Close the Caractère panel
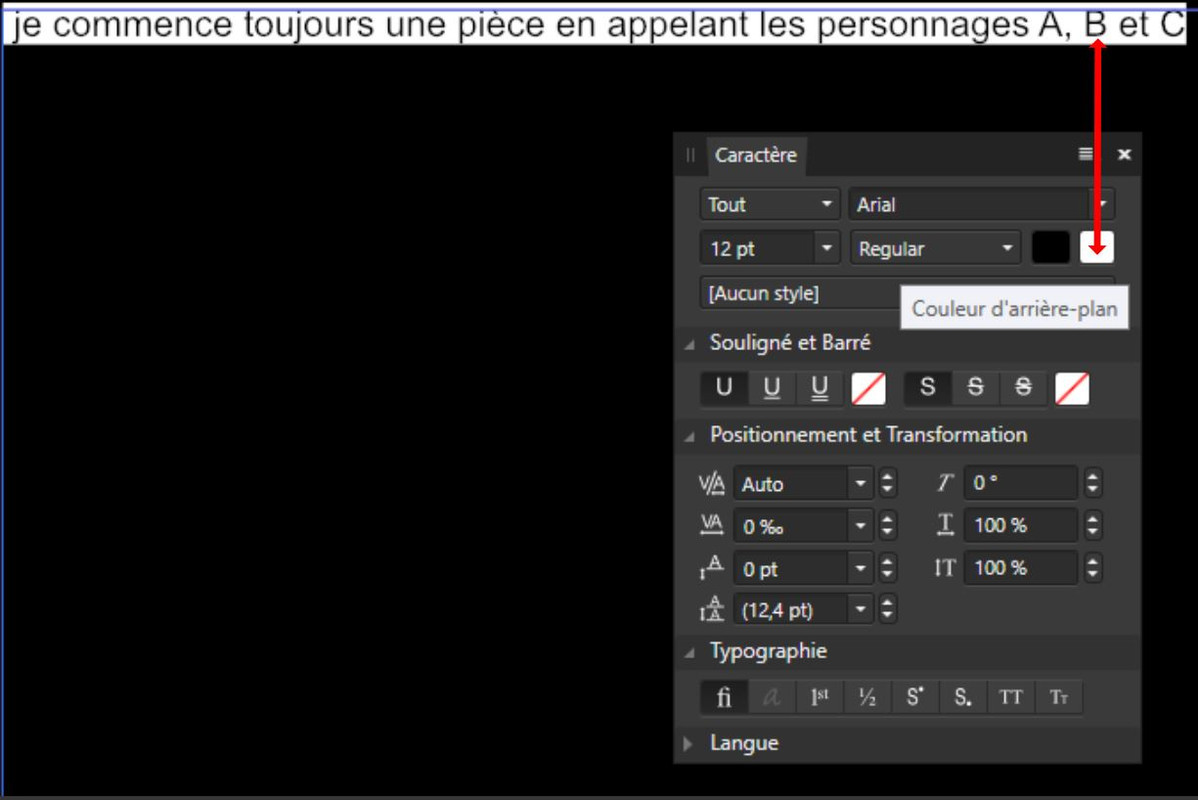The image size is (1198, 800). (1124, 154)
